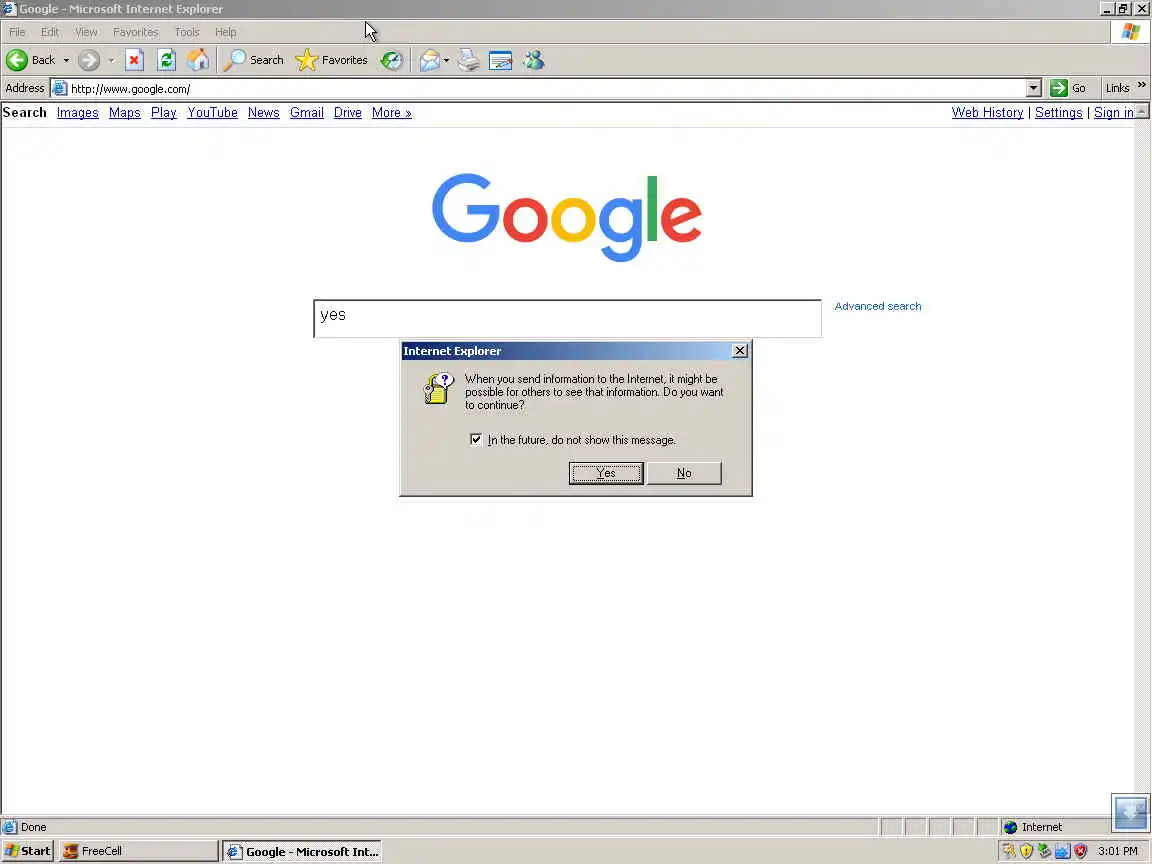The image size is (1152, 864).
Task: Open the File menu
Action: click(17, 32)
